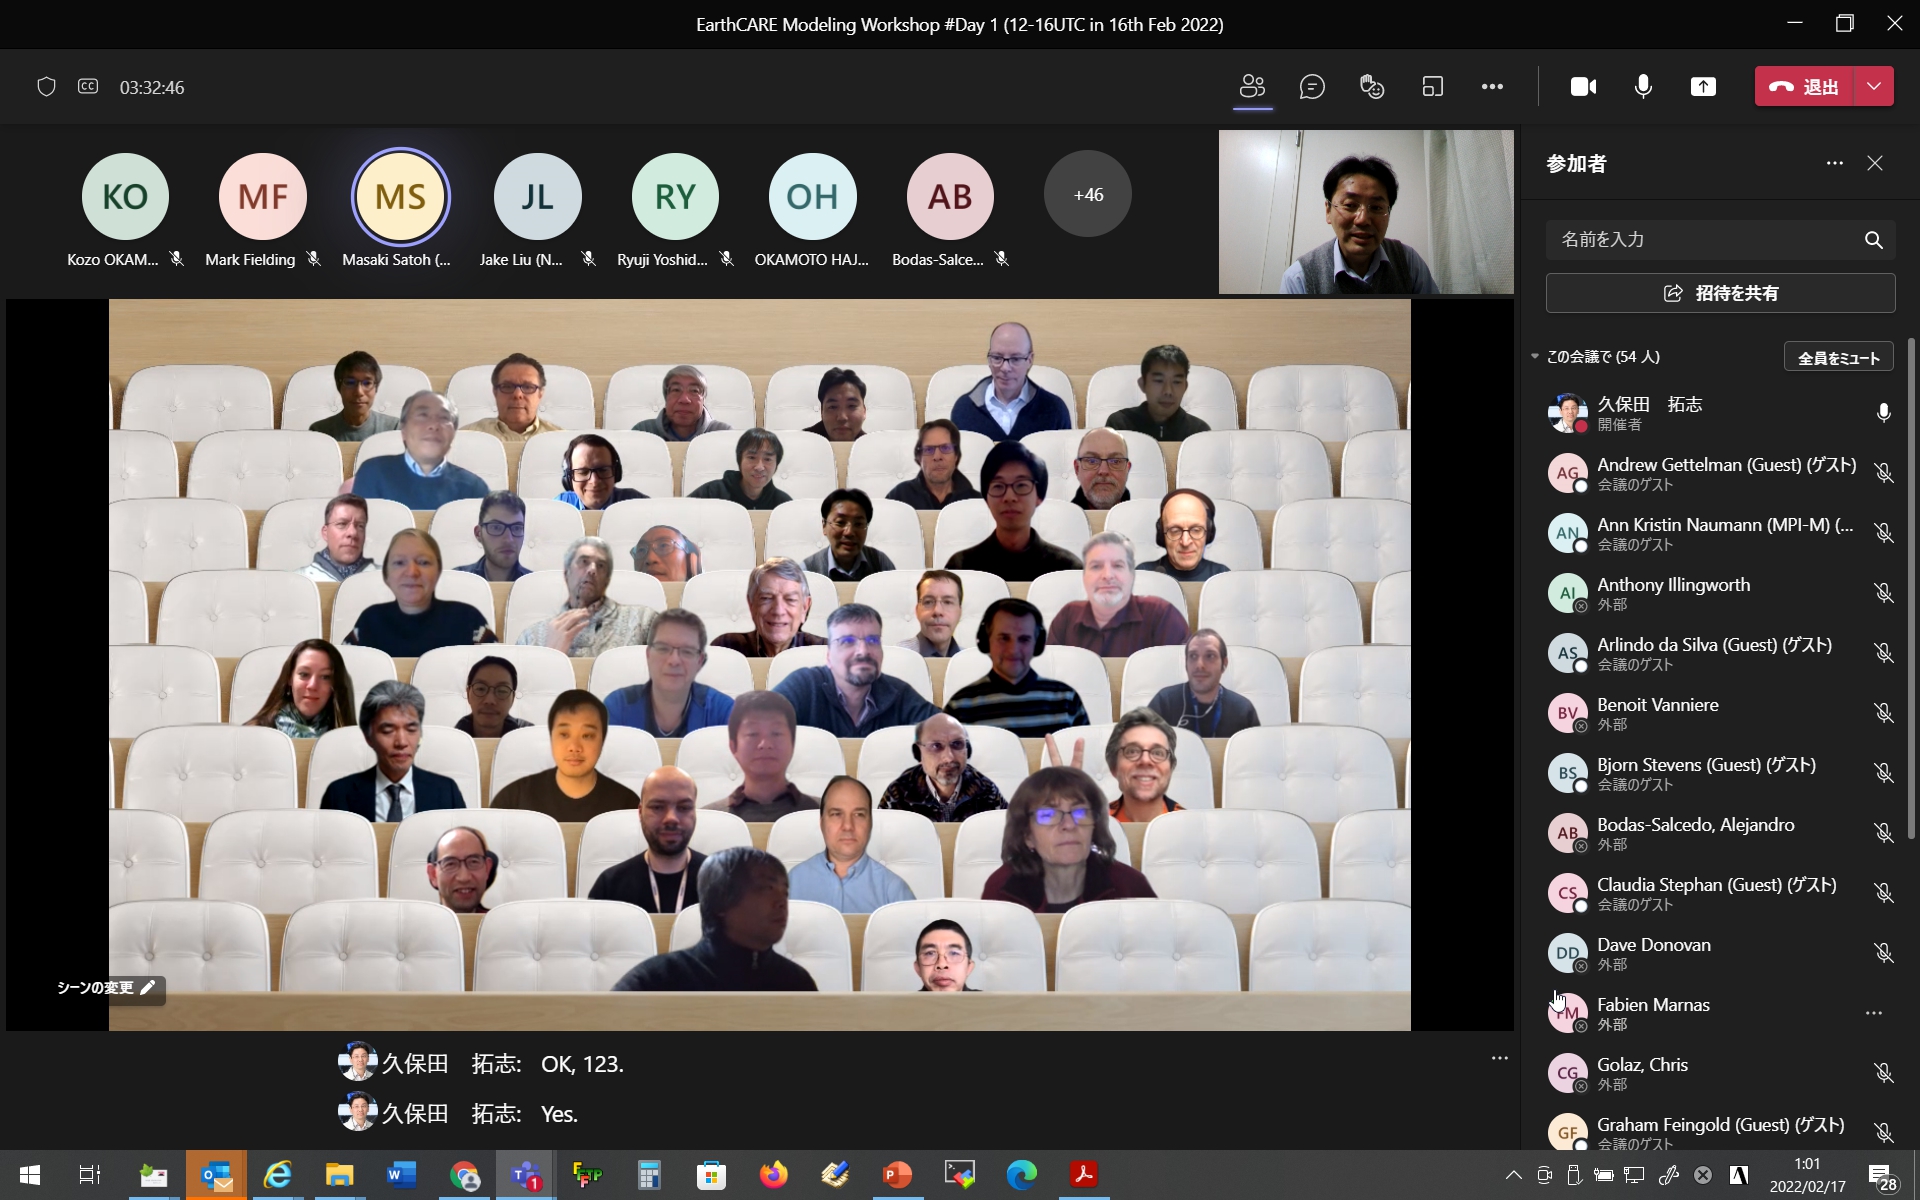Toggle the camera on or off
The height and width of the screenshot is (1200, 1920).
pos(1583,87)
